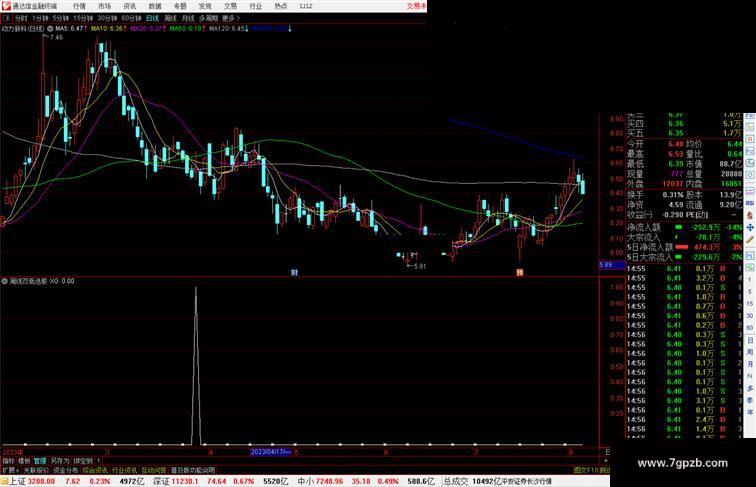Open the 行情 menu

(79, 6)
